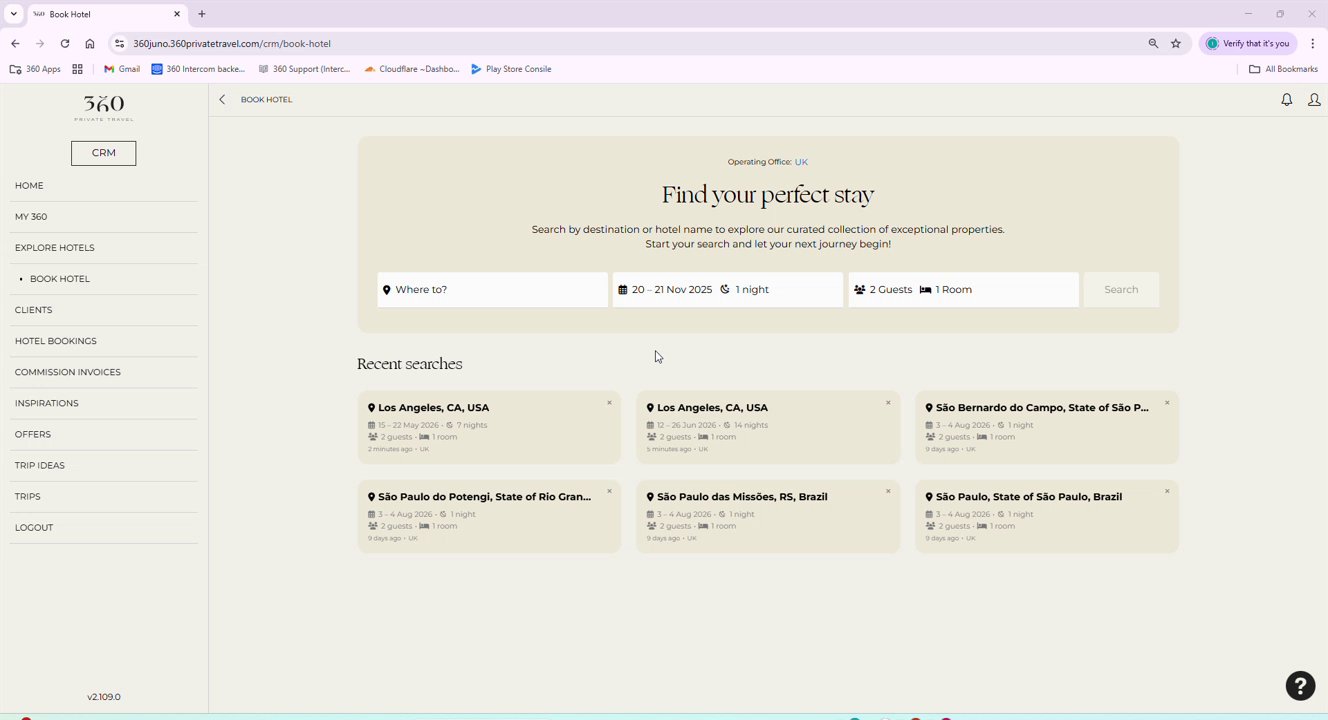Open the guests and rooms selector
1328x720 pixels.
click(x=963, y=290)
